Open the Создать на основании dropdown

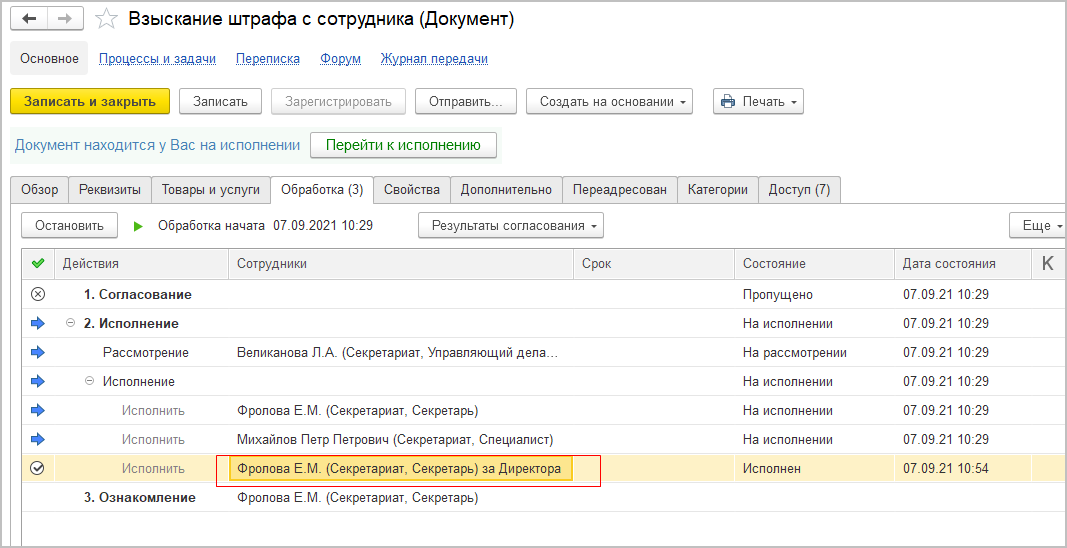coord(609,101)
